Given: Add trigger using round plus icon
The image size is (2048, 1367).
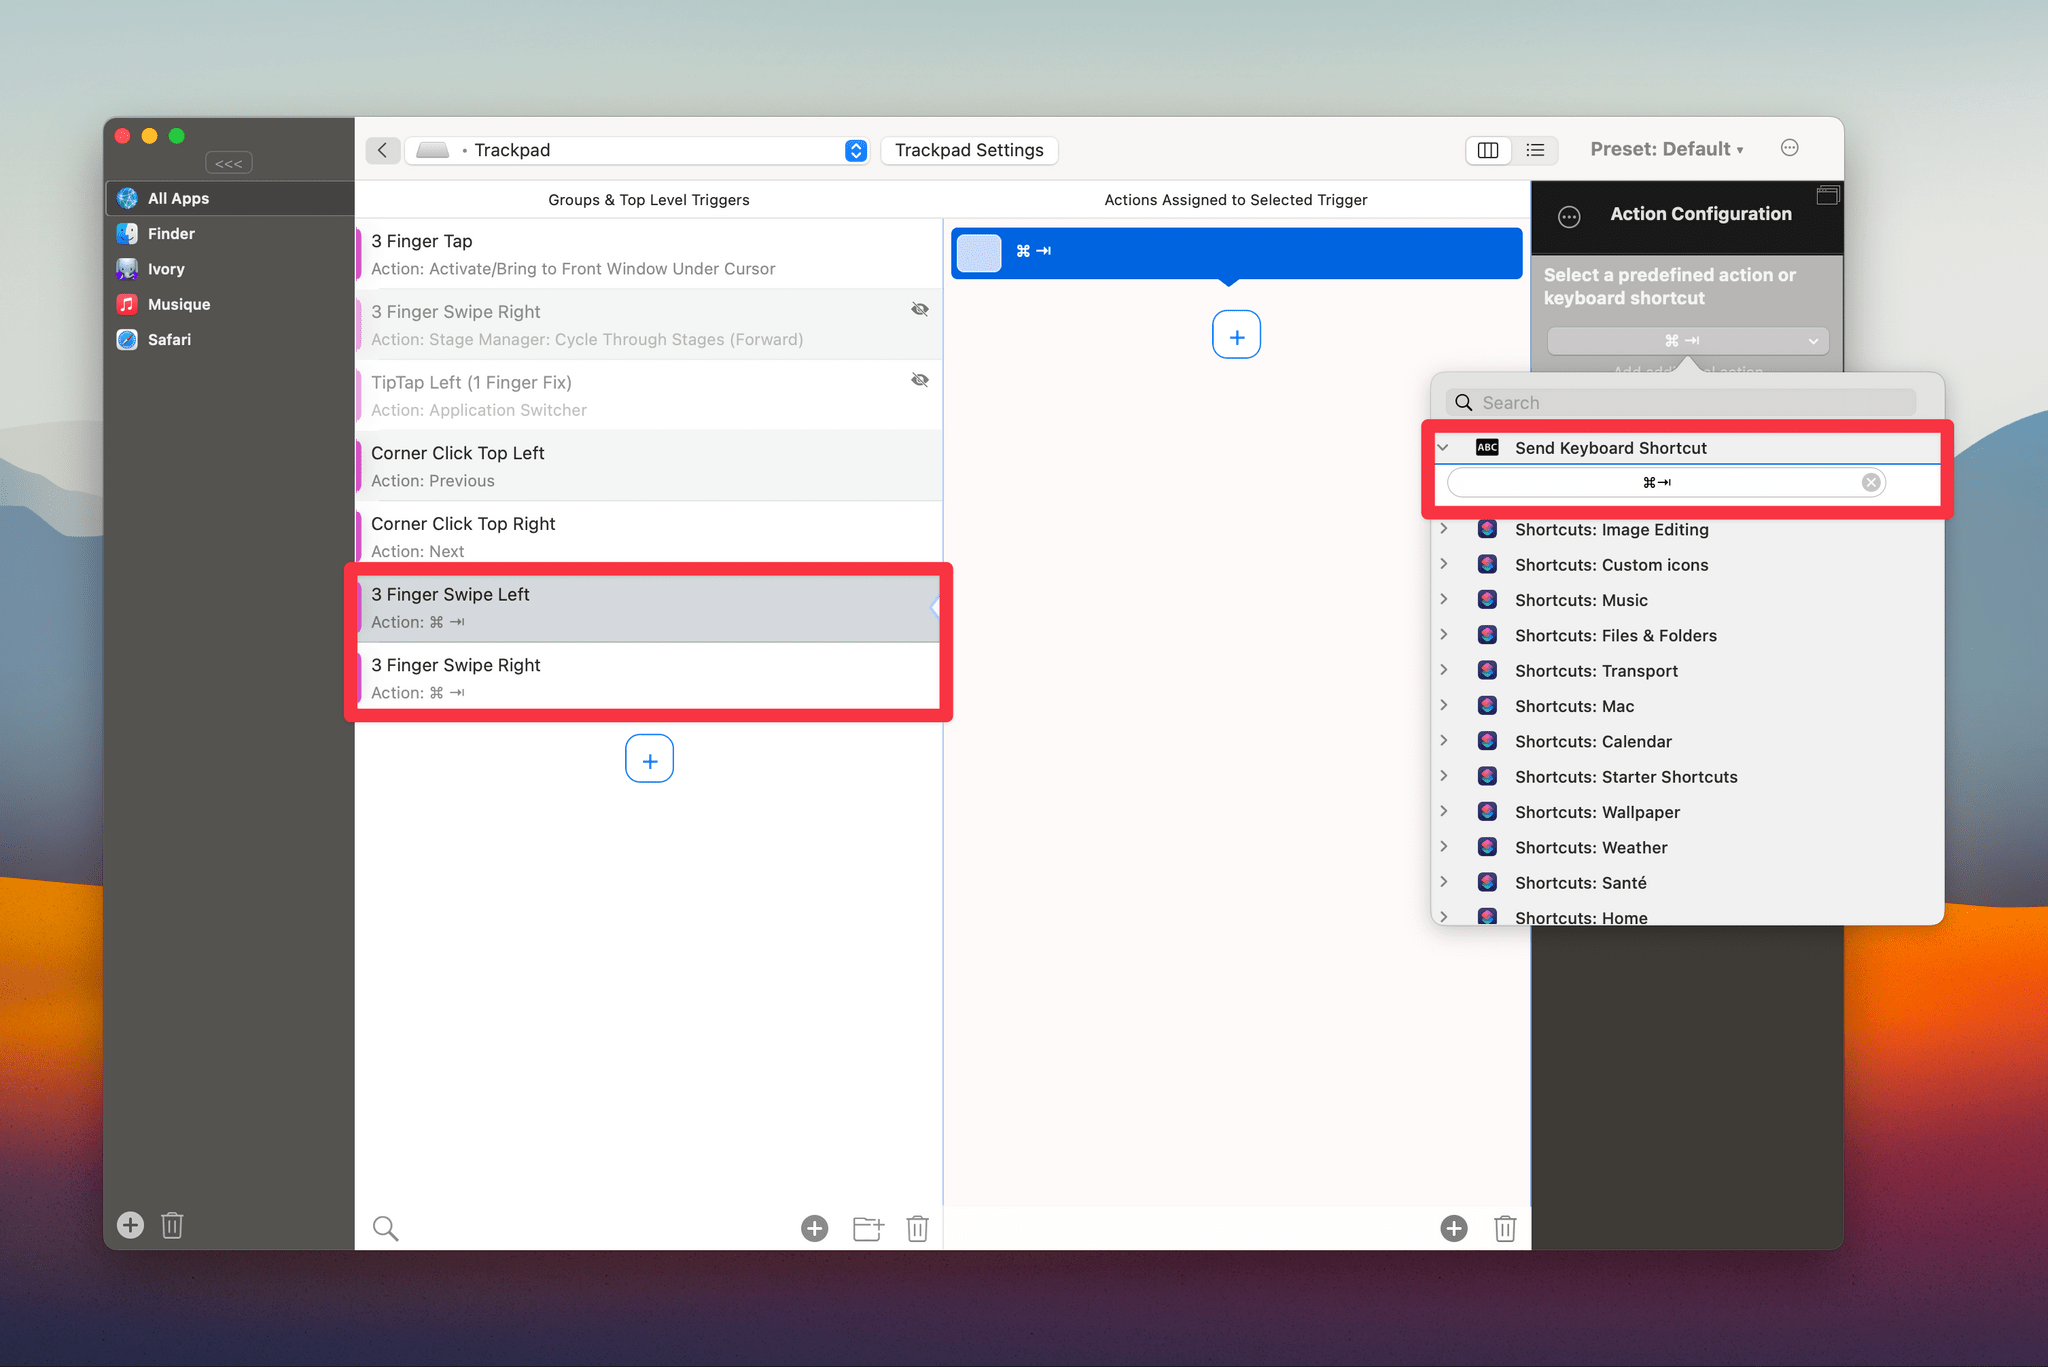Looking at the screenshot, I should [815, 1228].
